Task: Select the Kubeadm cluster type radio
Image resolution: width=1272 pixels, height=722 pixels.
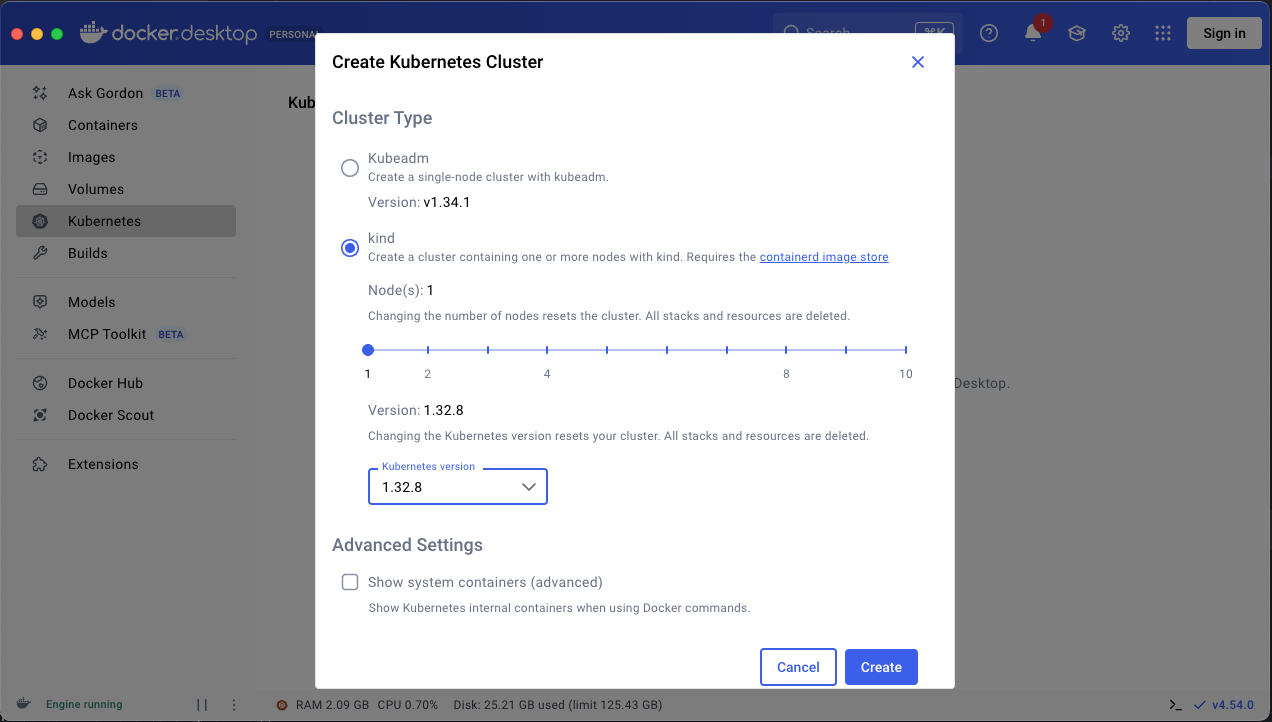Action: click(350, 168)
